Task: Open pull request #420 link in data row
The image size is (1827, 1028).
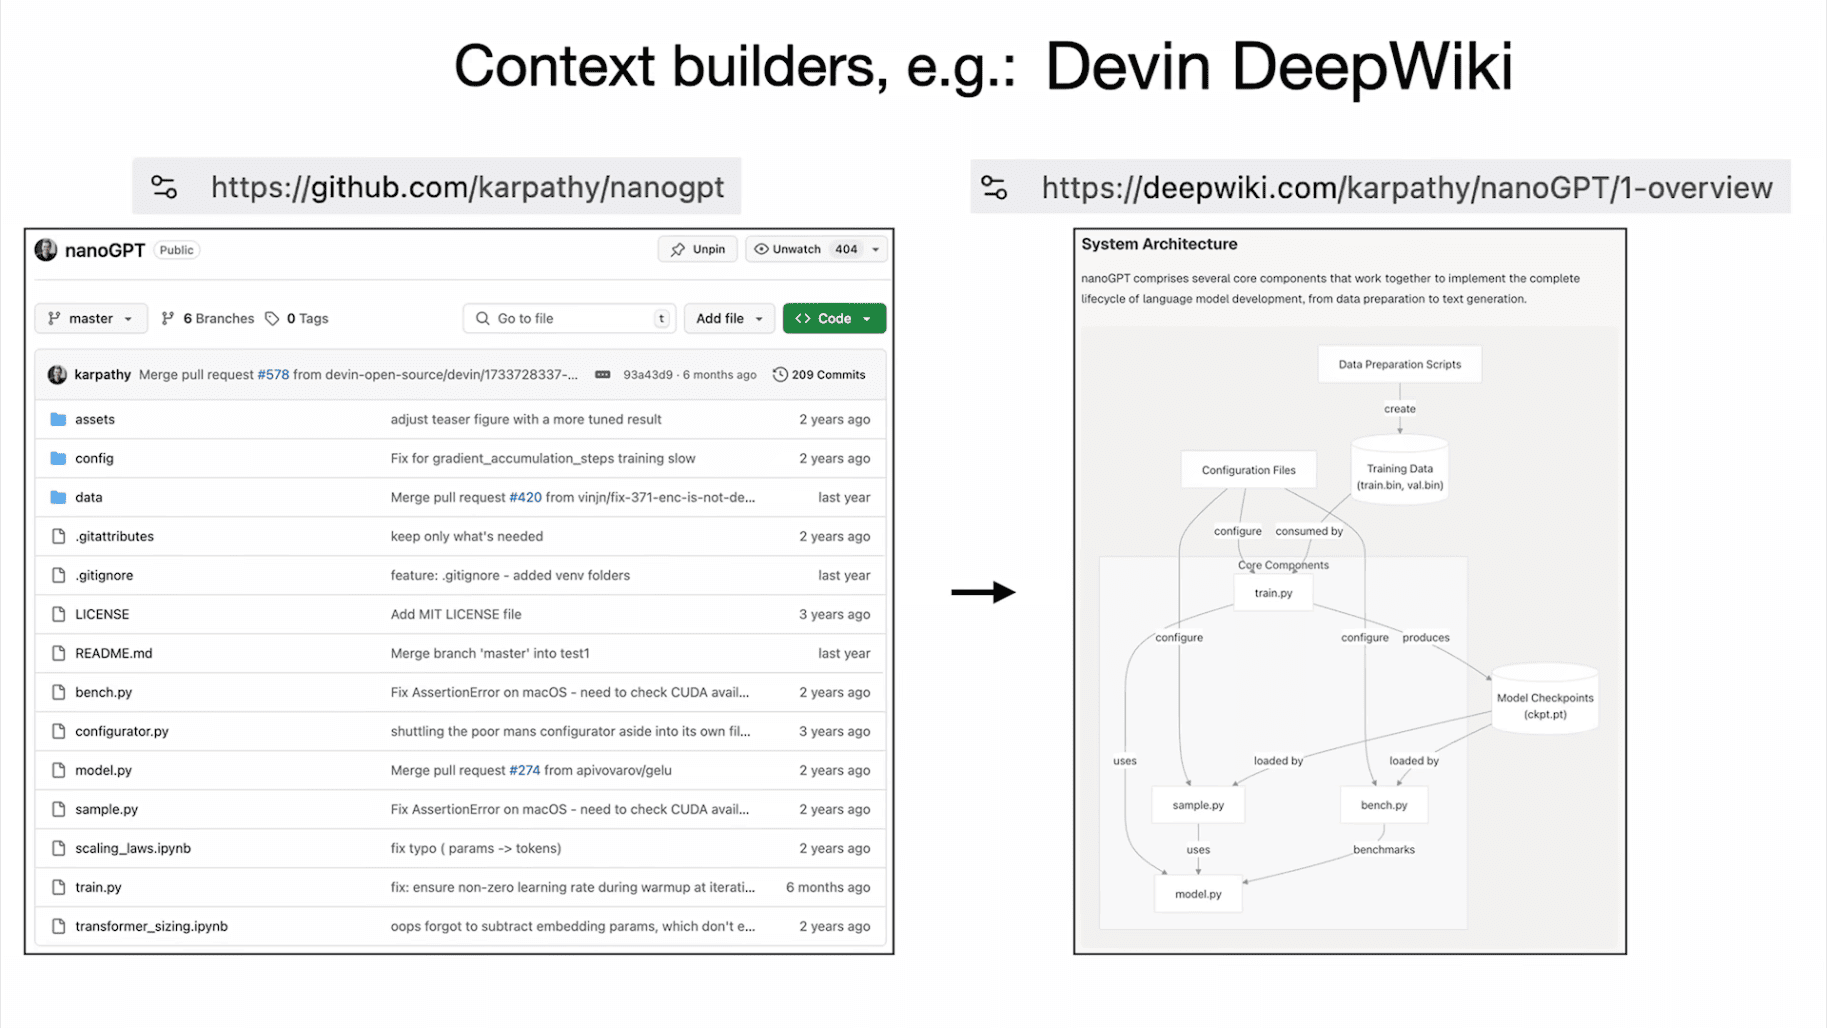Action: point(525,497)
